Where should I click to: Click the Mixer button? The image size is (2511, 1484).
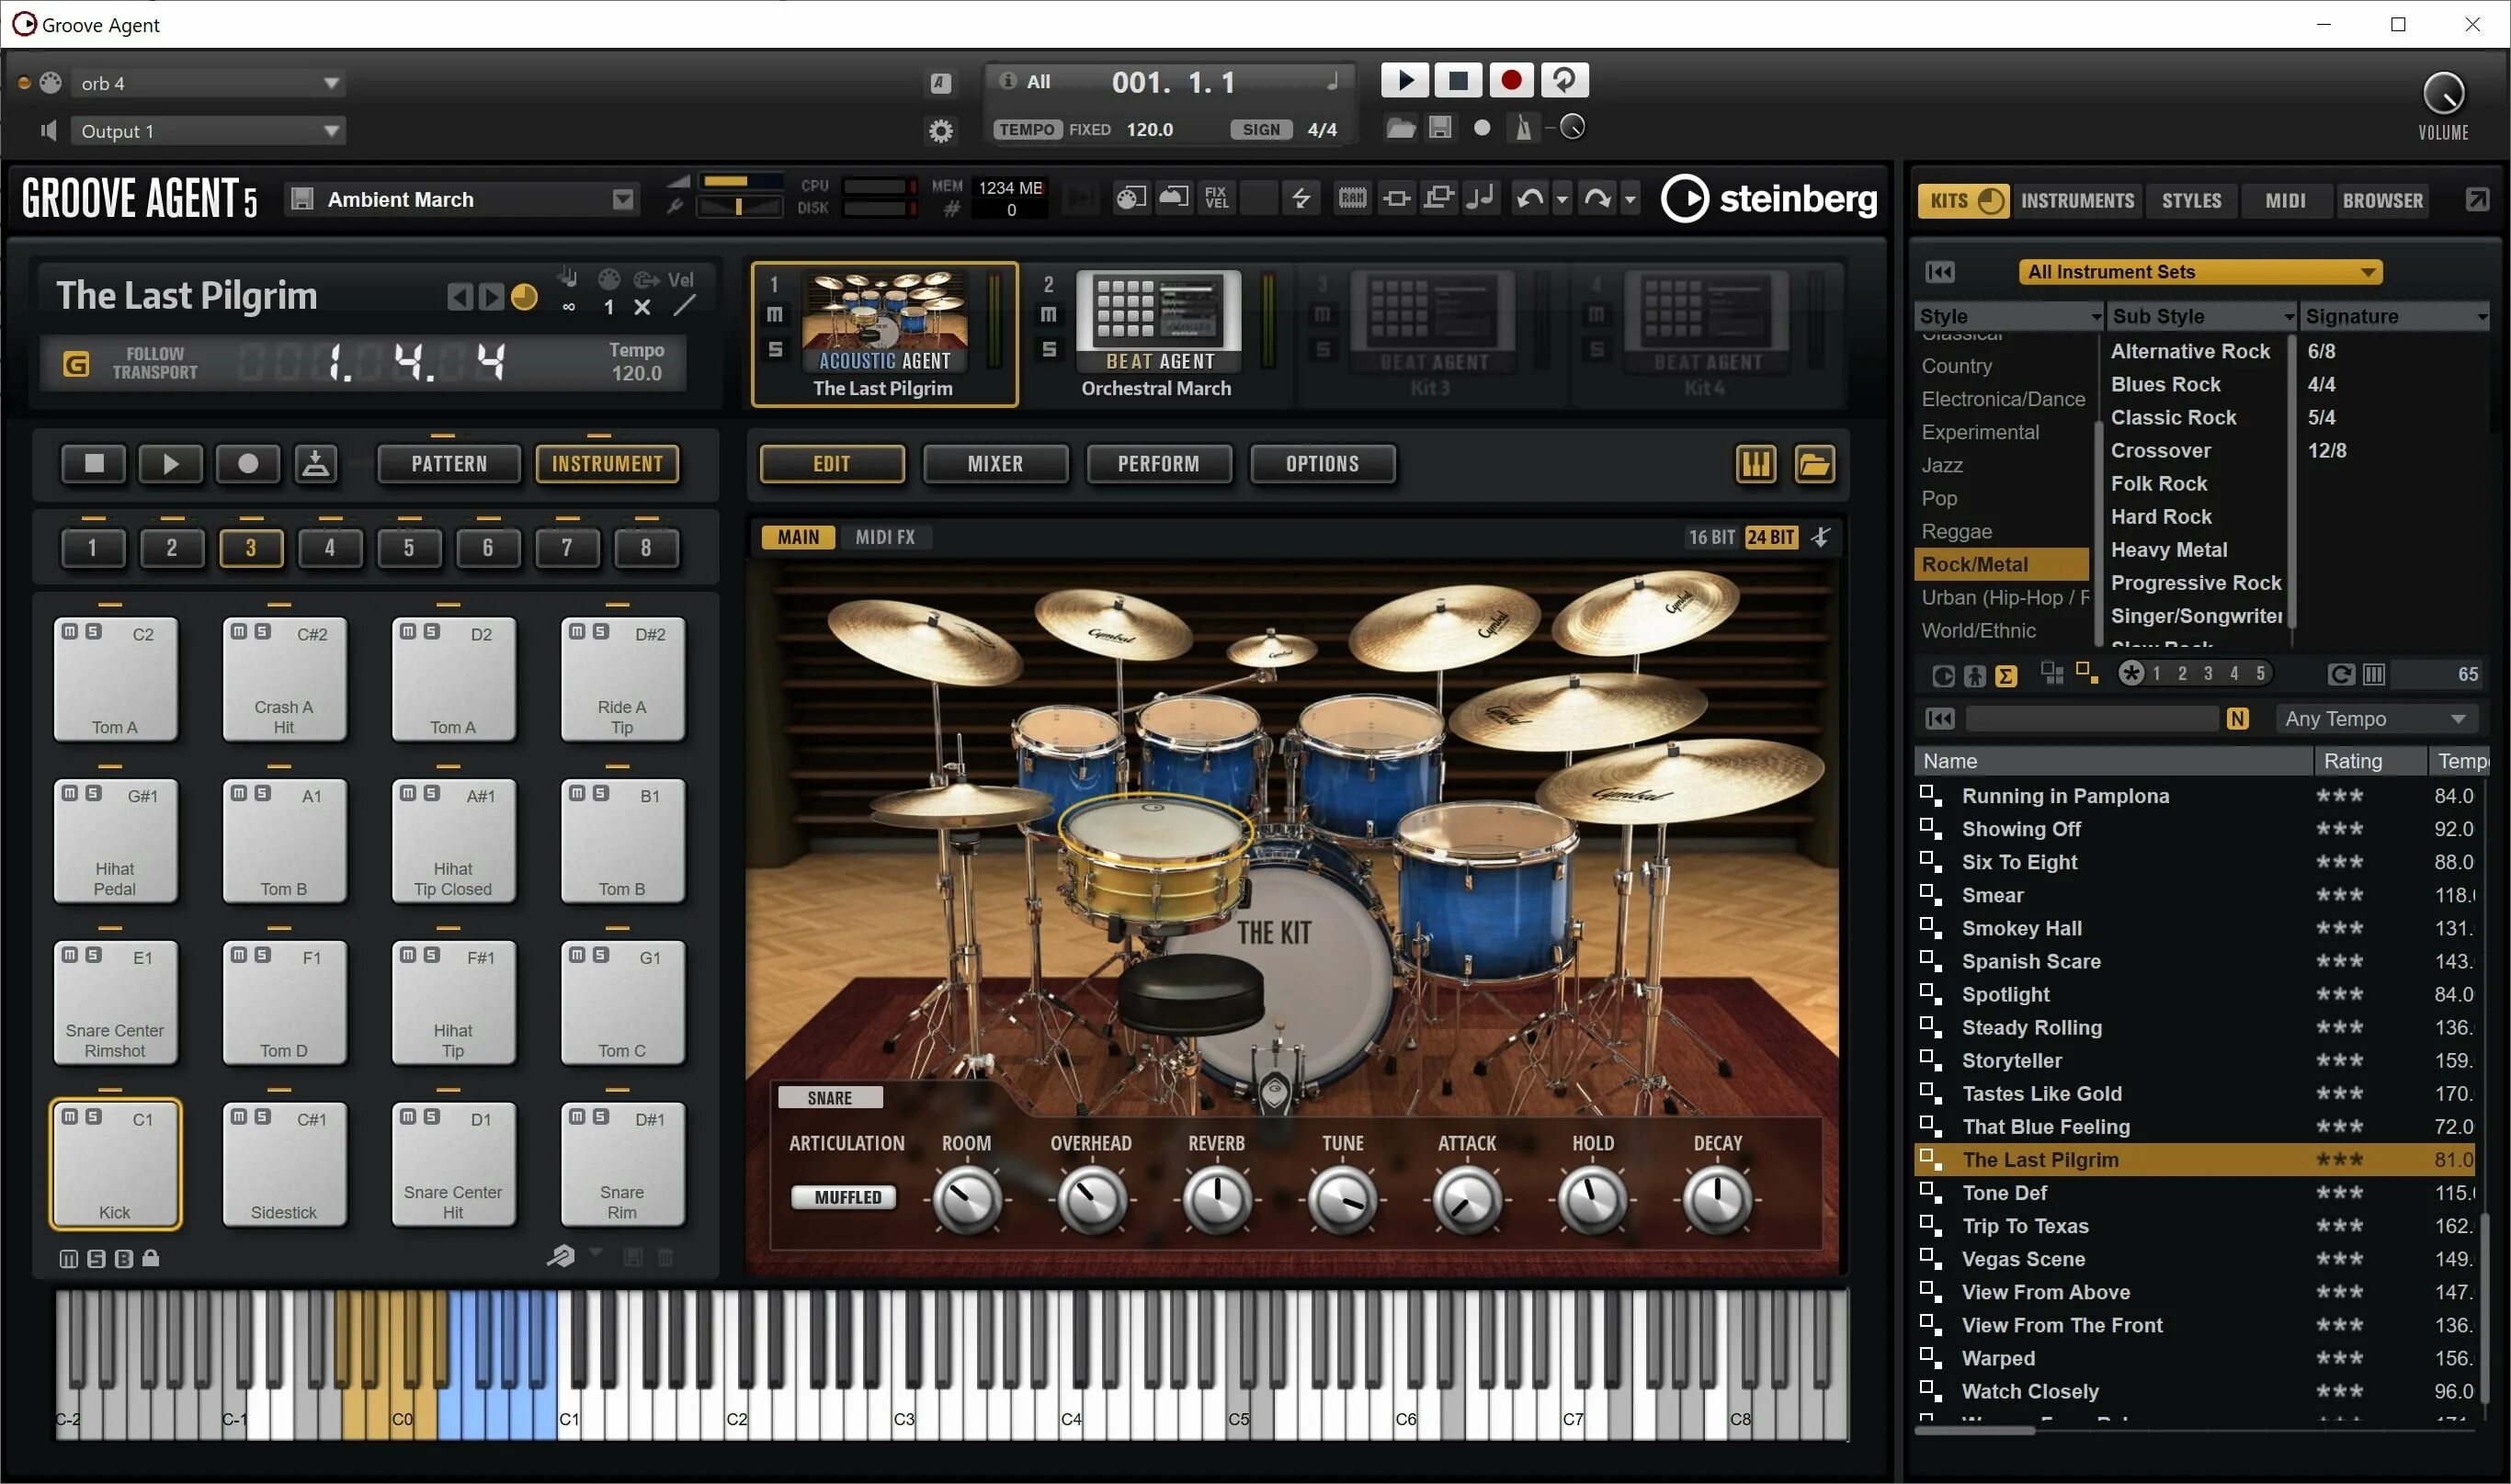(x=995, y=463)
